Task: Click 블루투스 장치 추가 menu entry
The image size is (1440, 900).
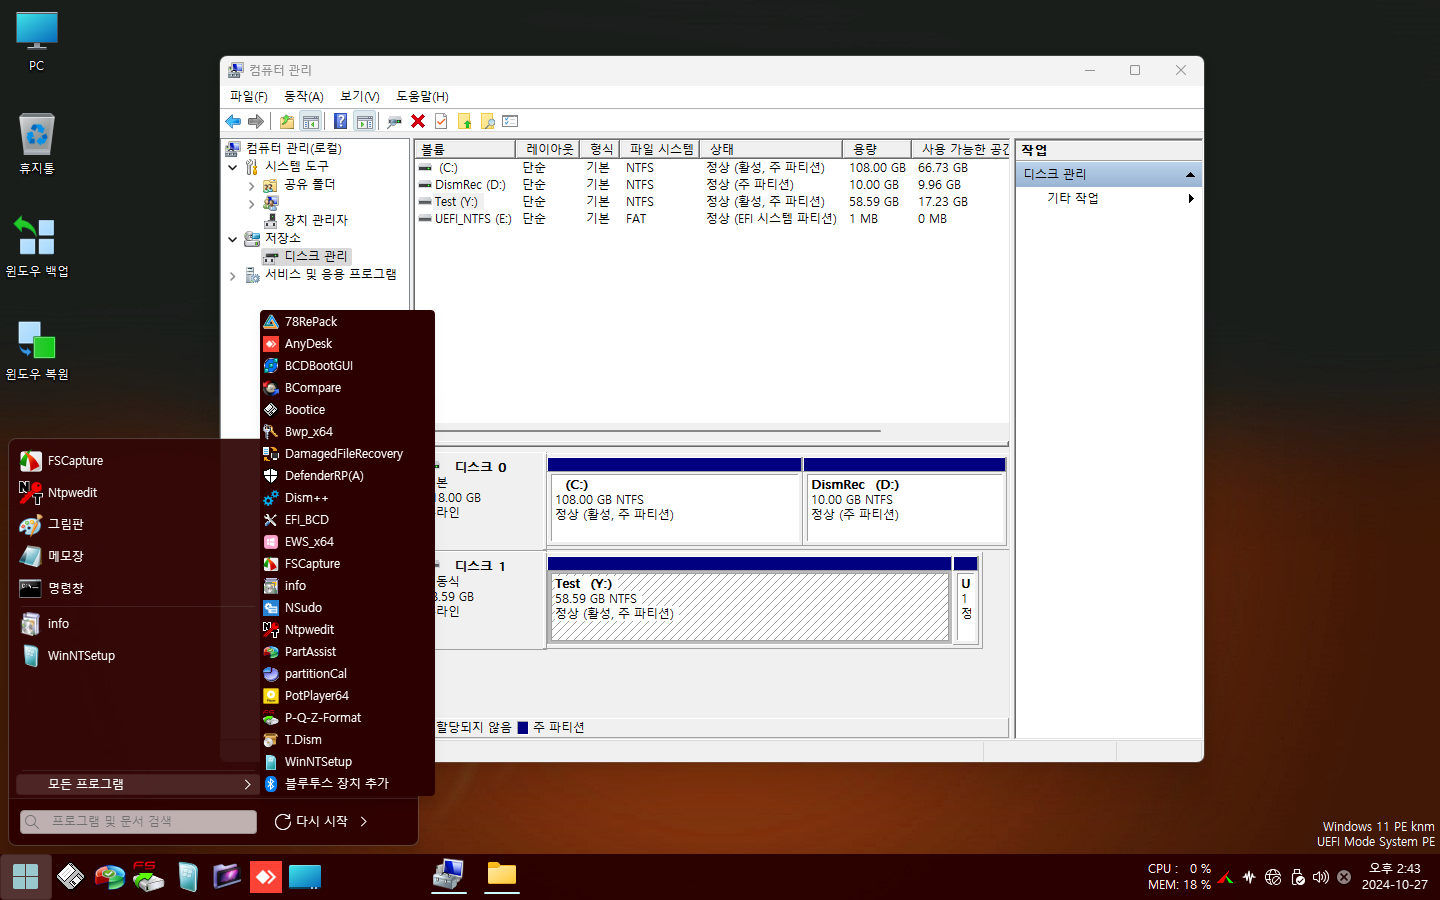Action: pyautogui.click(x=346, y=784)
